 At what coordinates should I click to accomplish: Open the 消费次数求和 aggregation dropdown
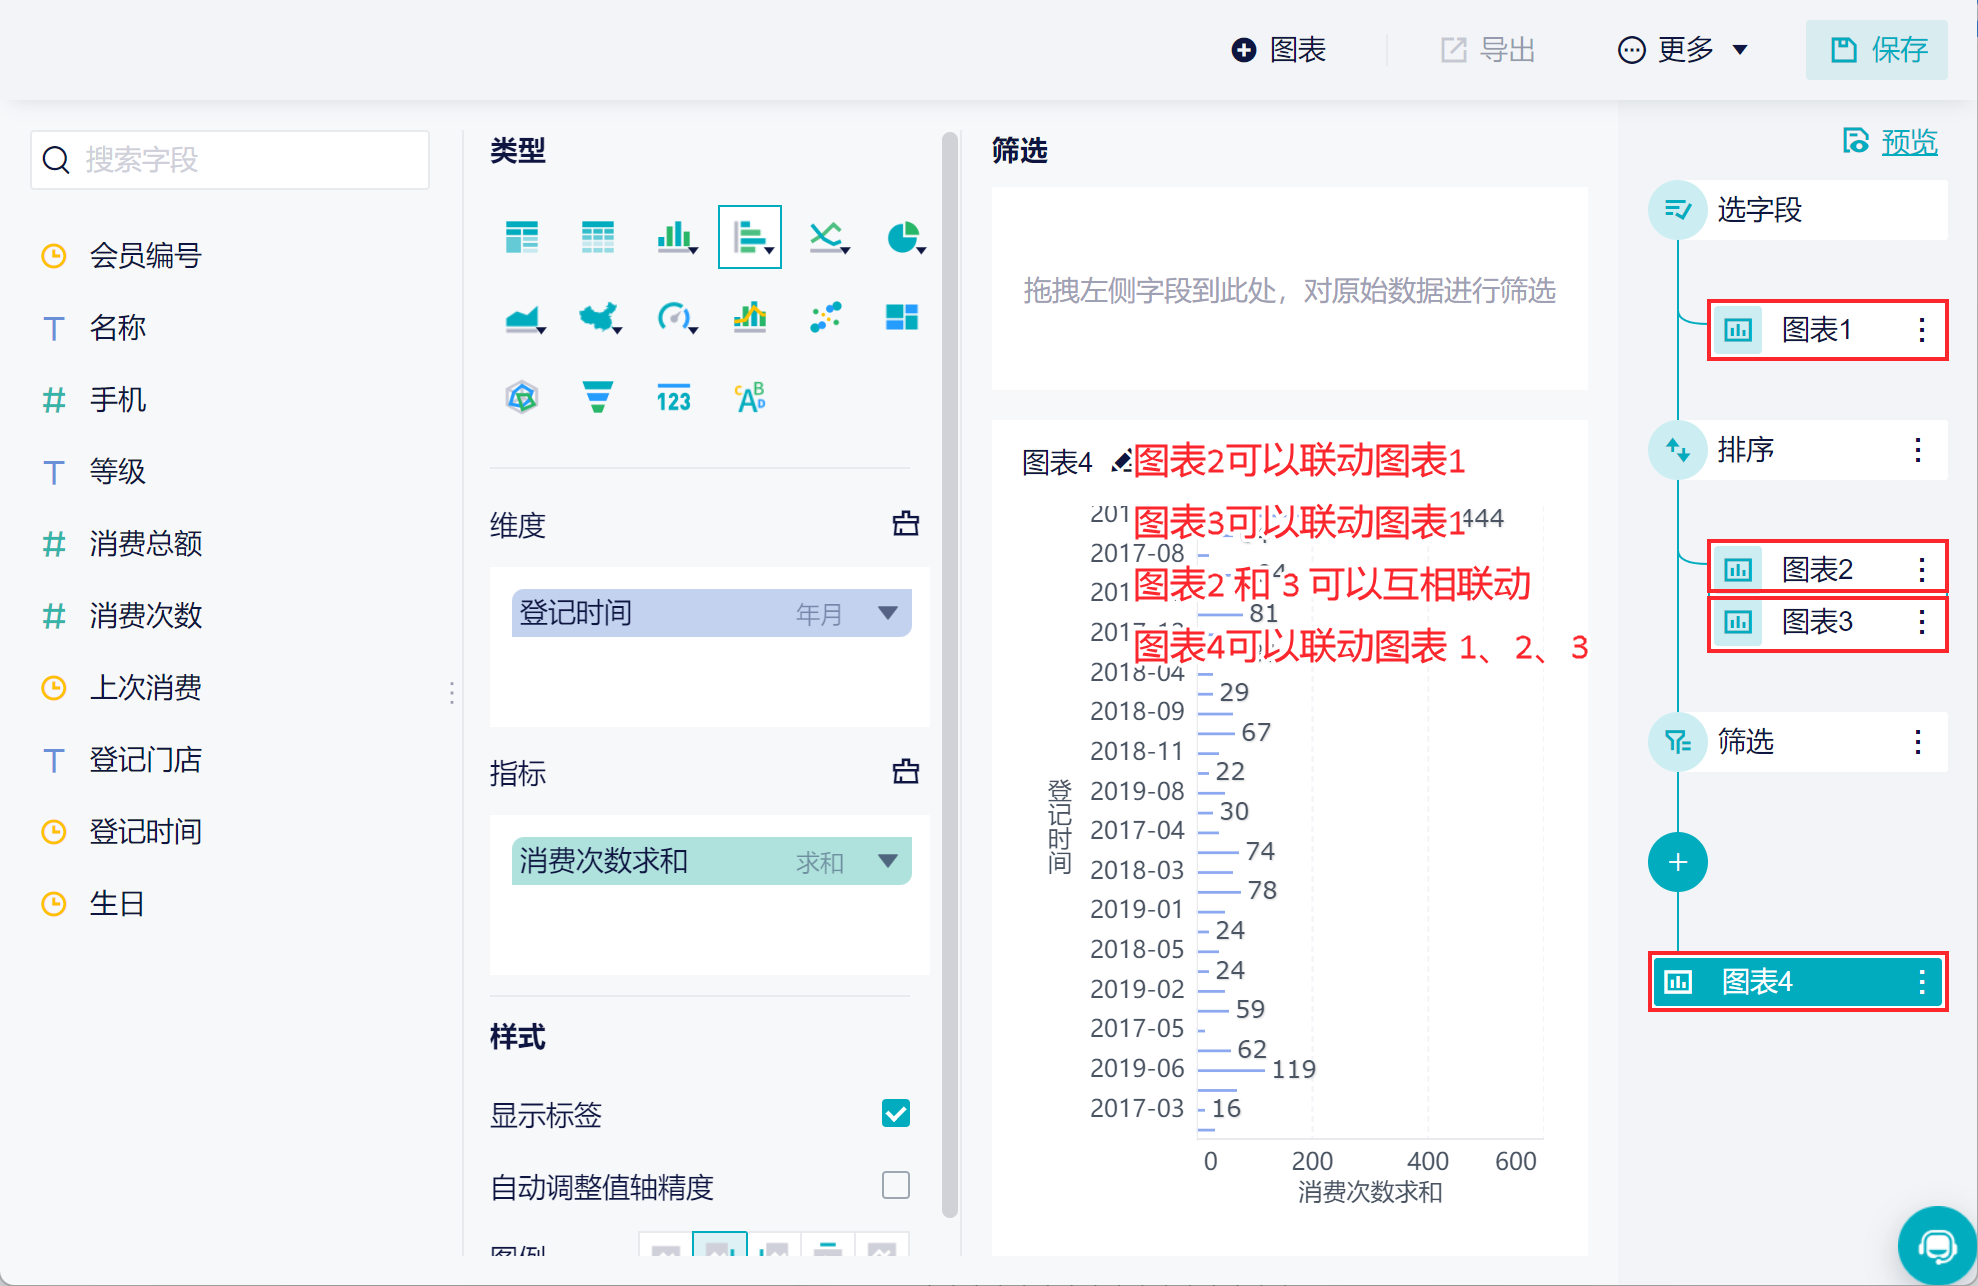pos(887,861)
